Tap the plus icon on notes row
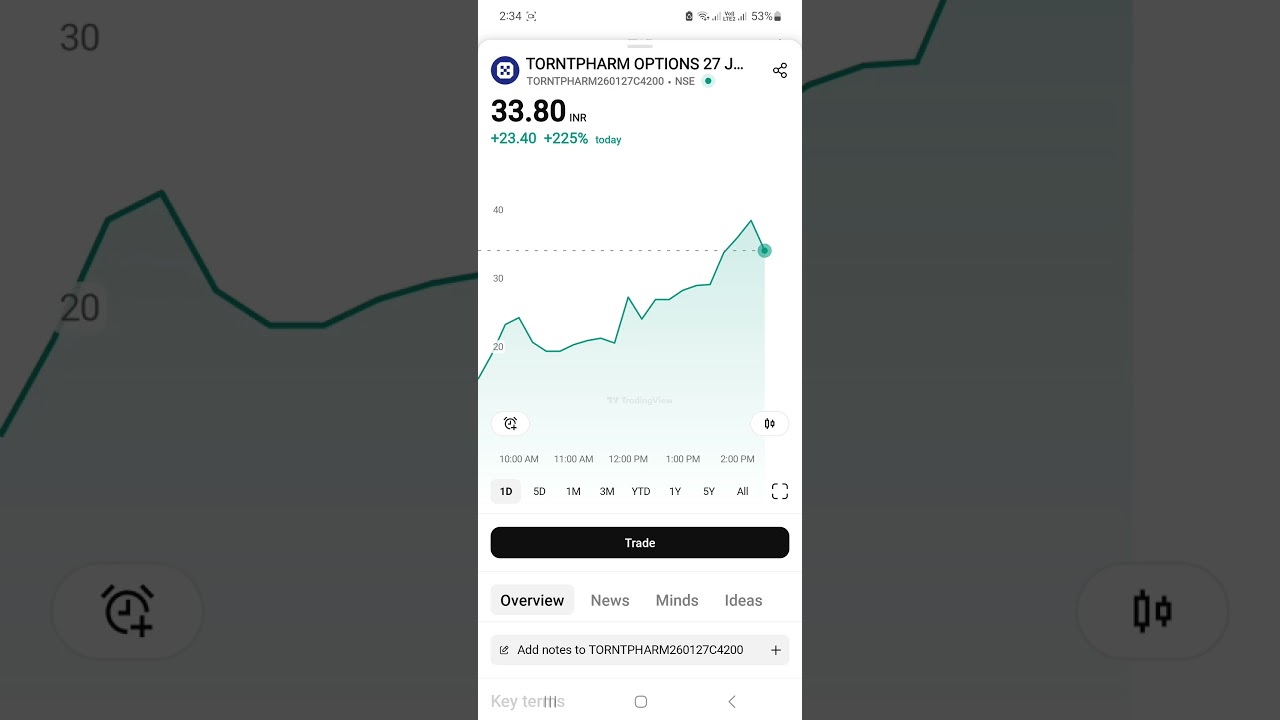Image resolution: width=1280 pixels, height=720 pixels. coord(775,650)
